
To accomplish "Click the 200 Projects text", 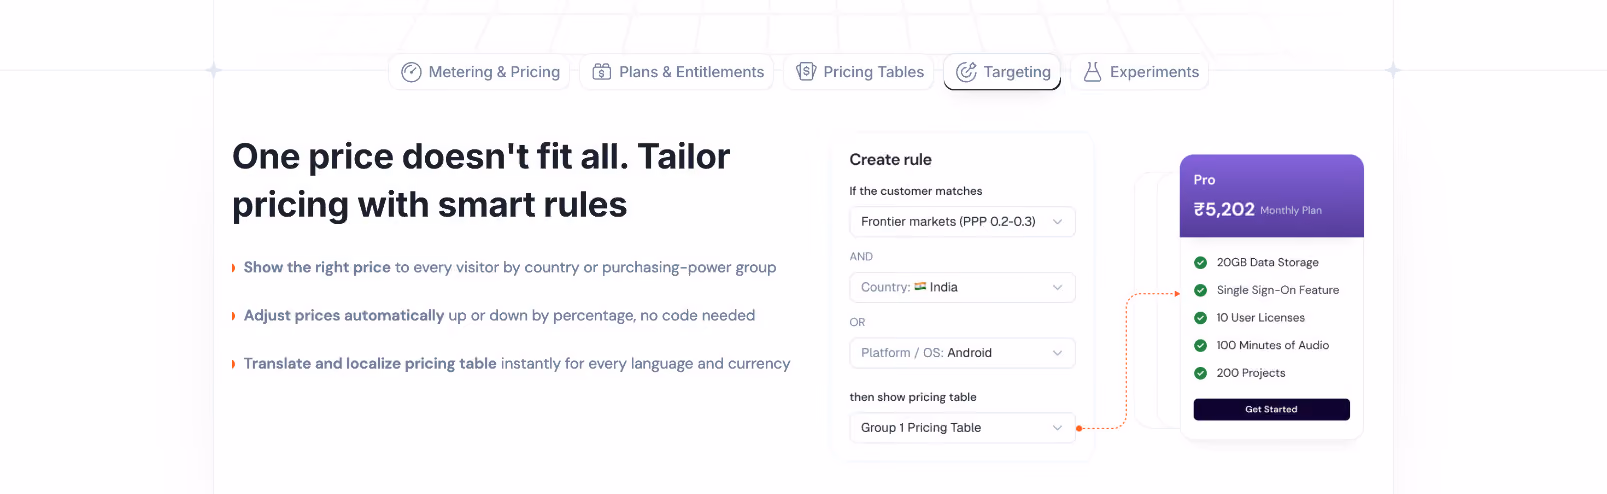I will (1250, 374).
